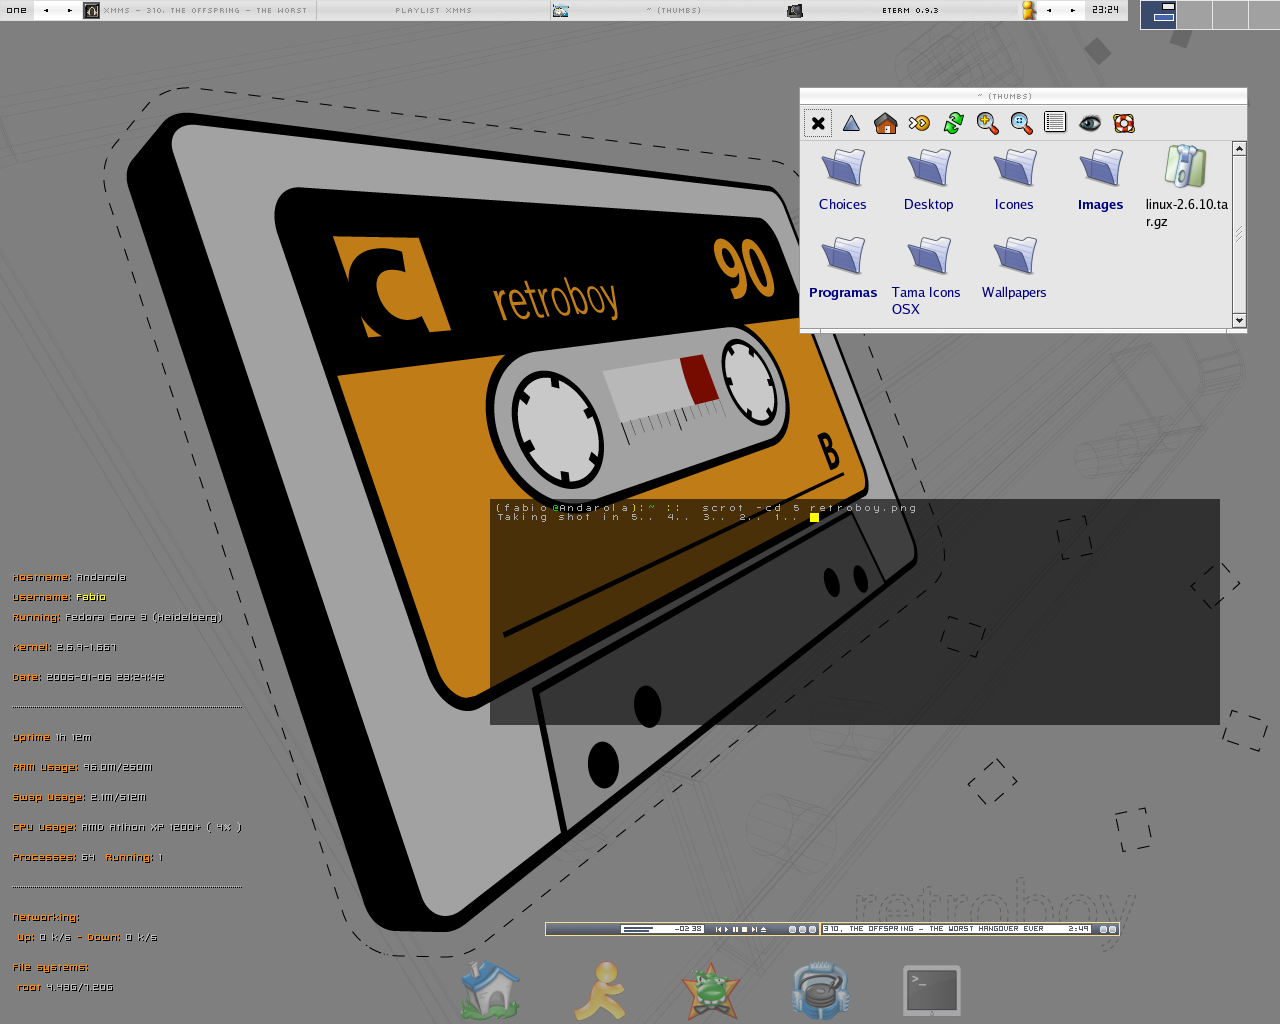Refresh the directory with green arrows icon
Screen dimensions: 1280x1024
click(x=953, y=123)
